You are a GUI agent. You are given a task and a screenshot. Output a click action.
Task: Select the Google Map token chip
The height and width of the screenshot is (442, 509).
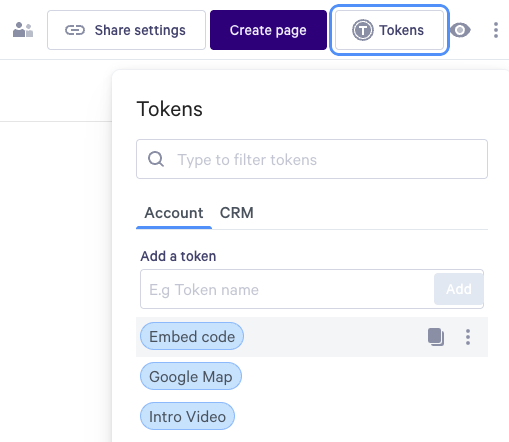191,376
